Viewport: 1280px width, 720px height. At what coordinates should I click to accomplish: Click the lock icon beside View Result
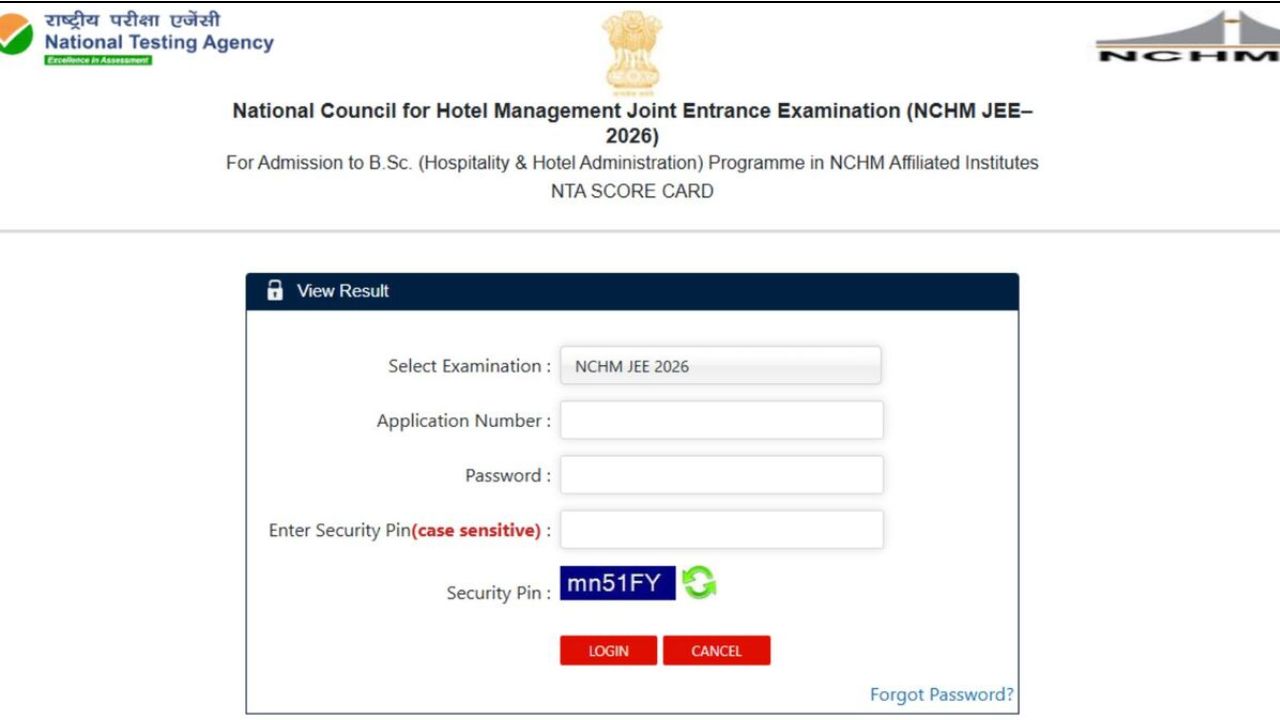275,291
